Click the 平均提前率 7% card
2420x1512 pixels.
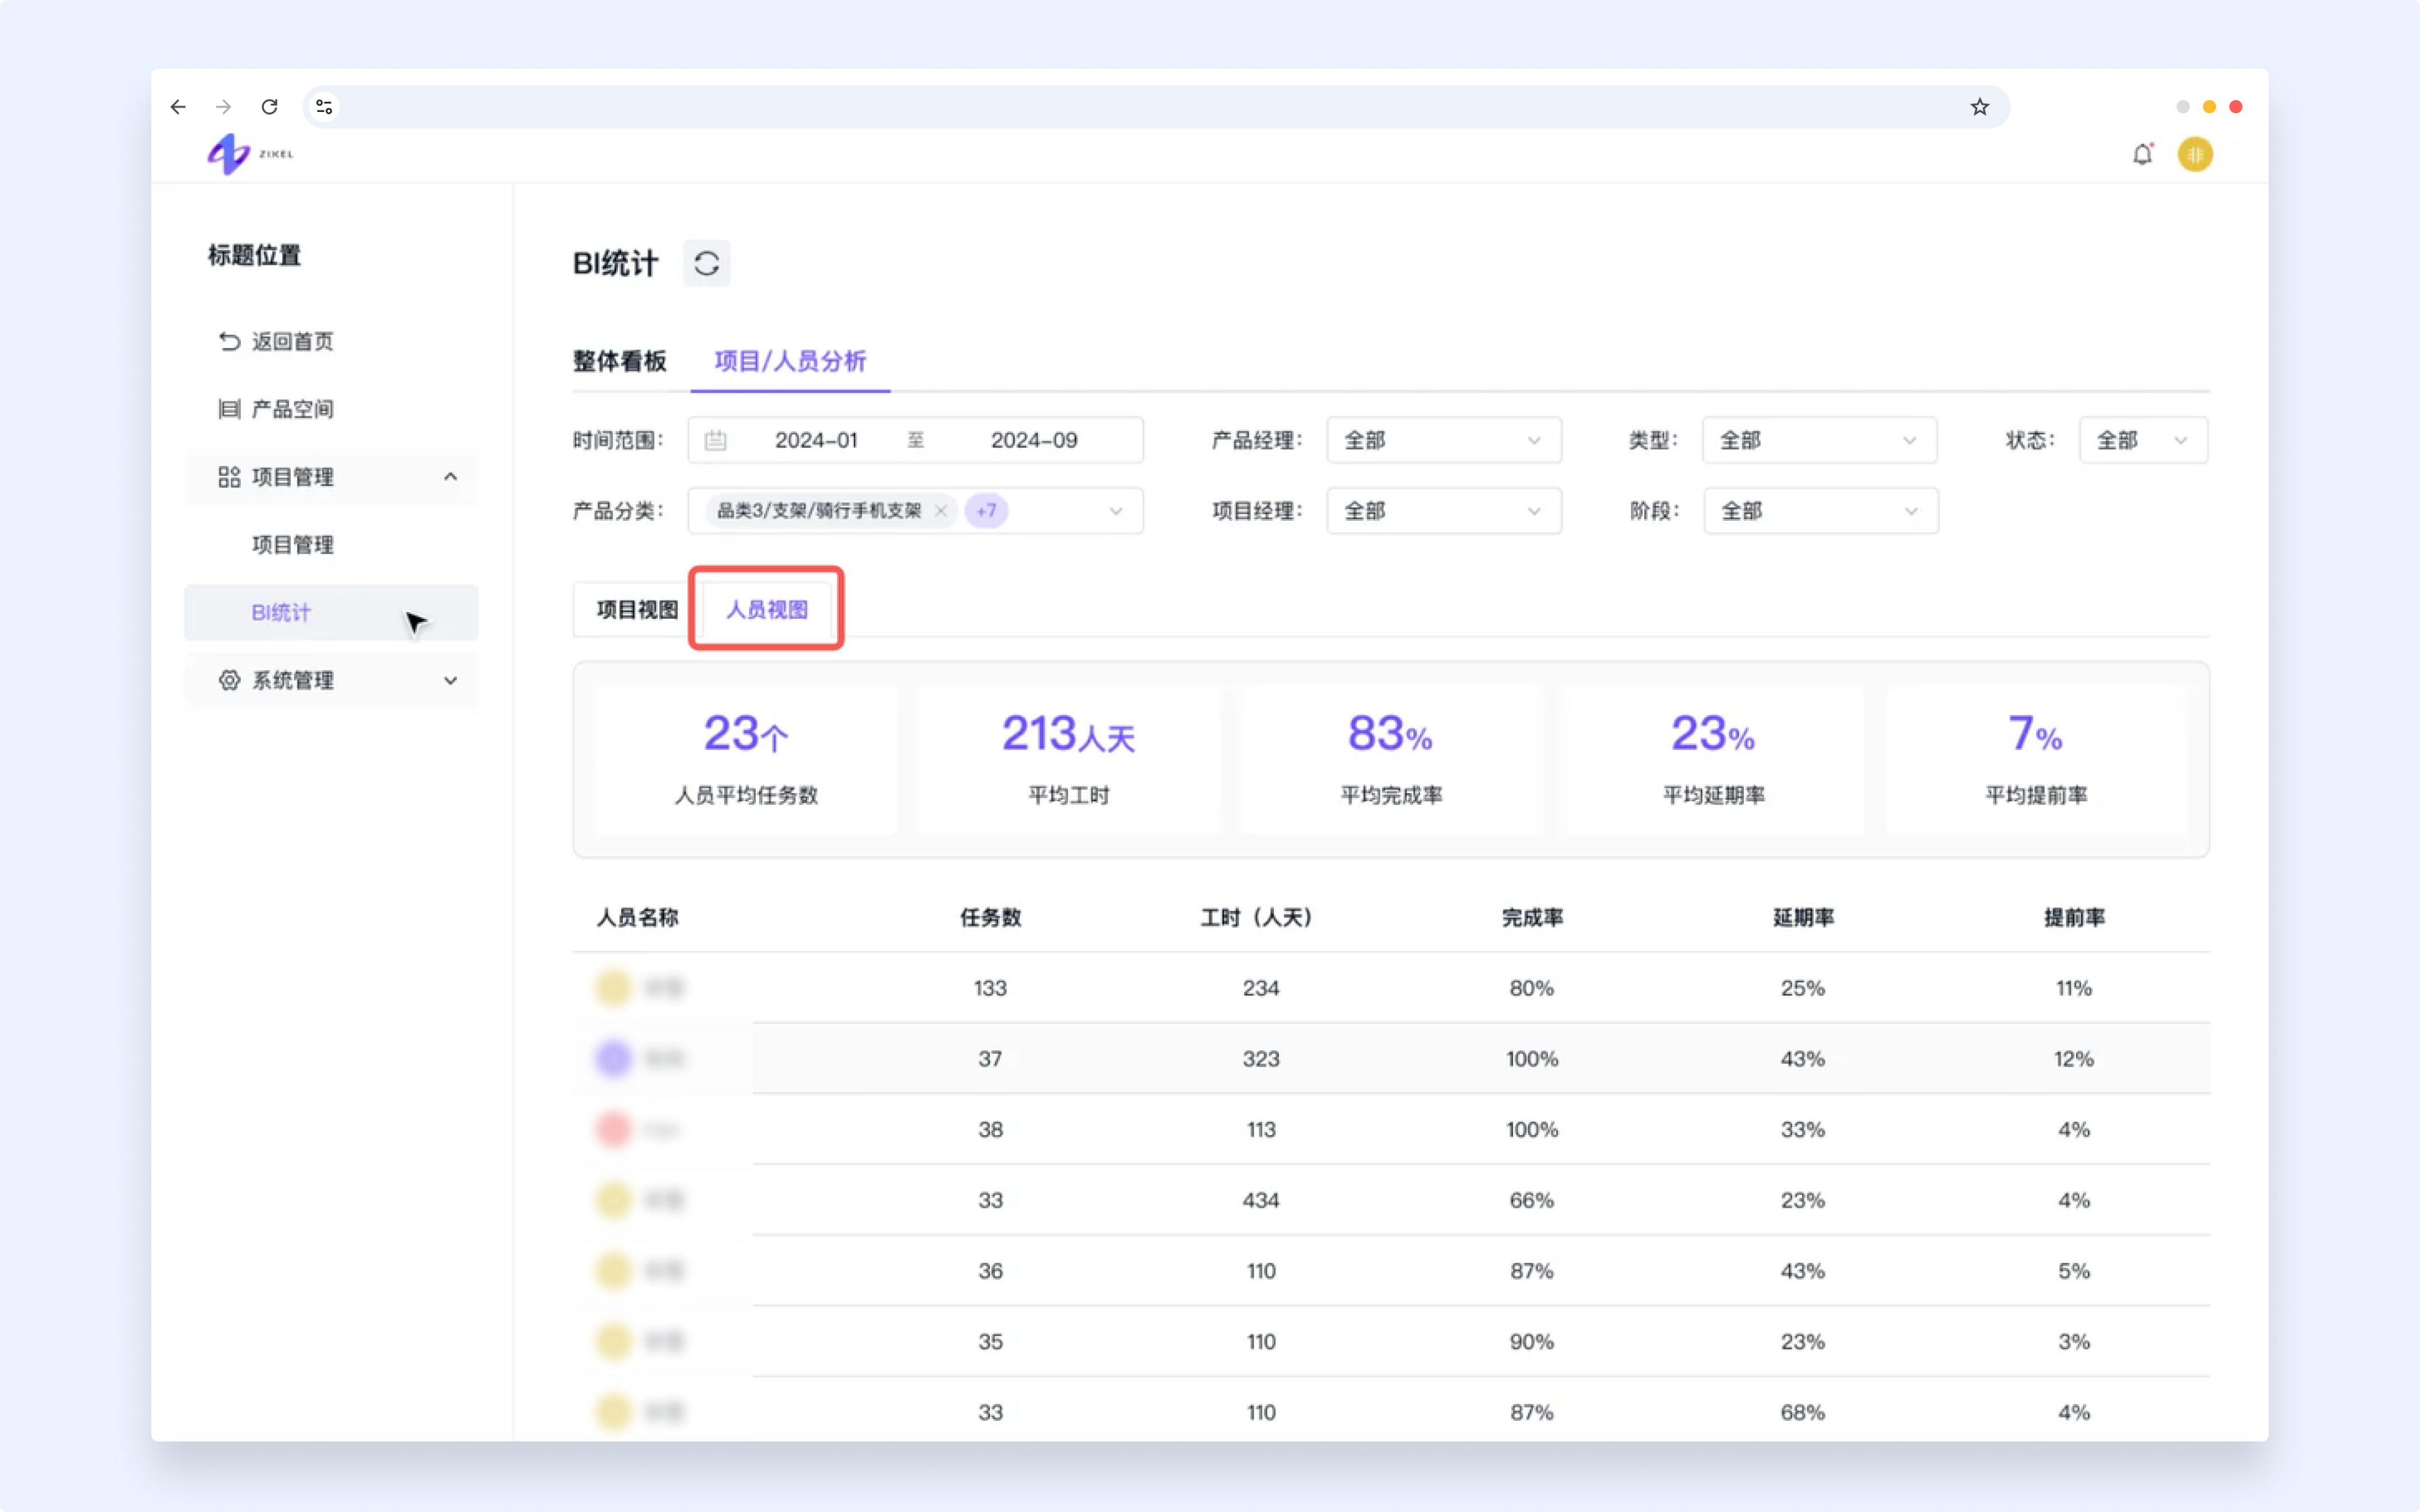click(2036, 760)
